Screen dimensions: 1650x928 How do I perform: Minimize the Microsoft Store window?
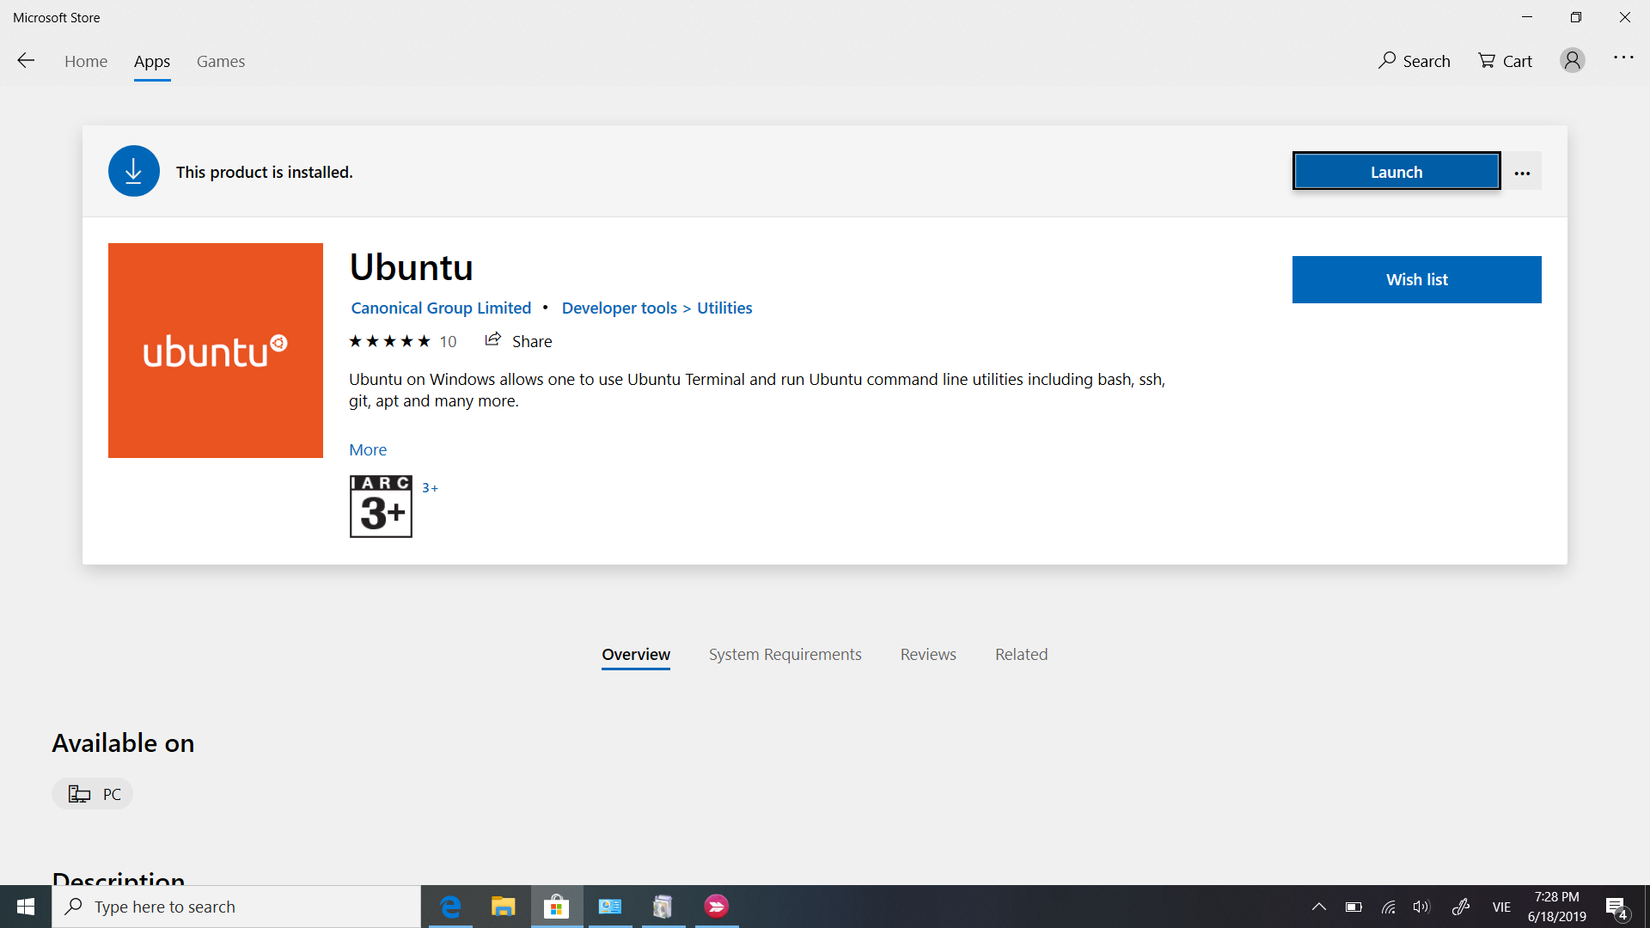point(1527,17)
